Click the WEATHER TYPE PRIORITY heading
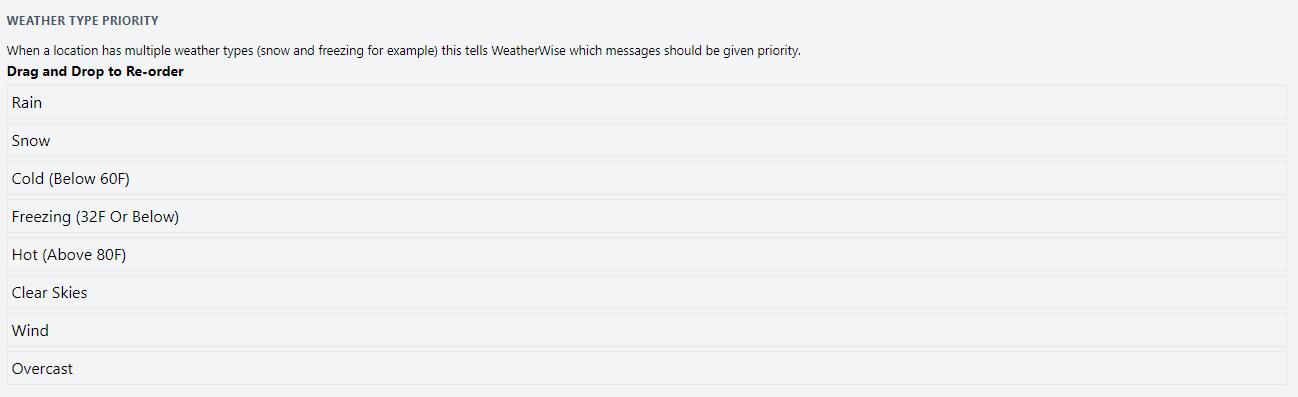1298x397 pixels. [83, 21]
